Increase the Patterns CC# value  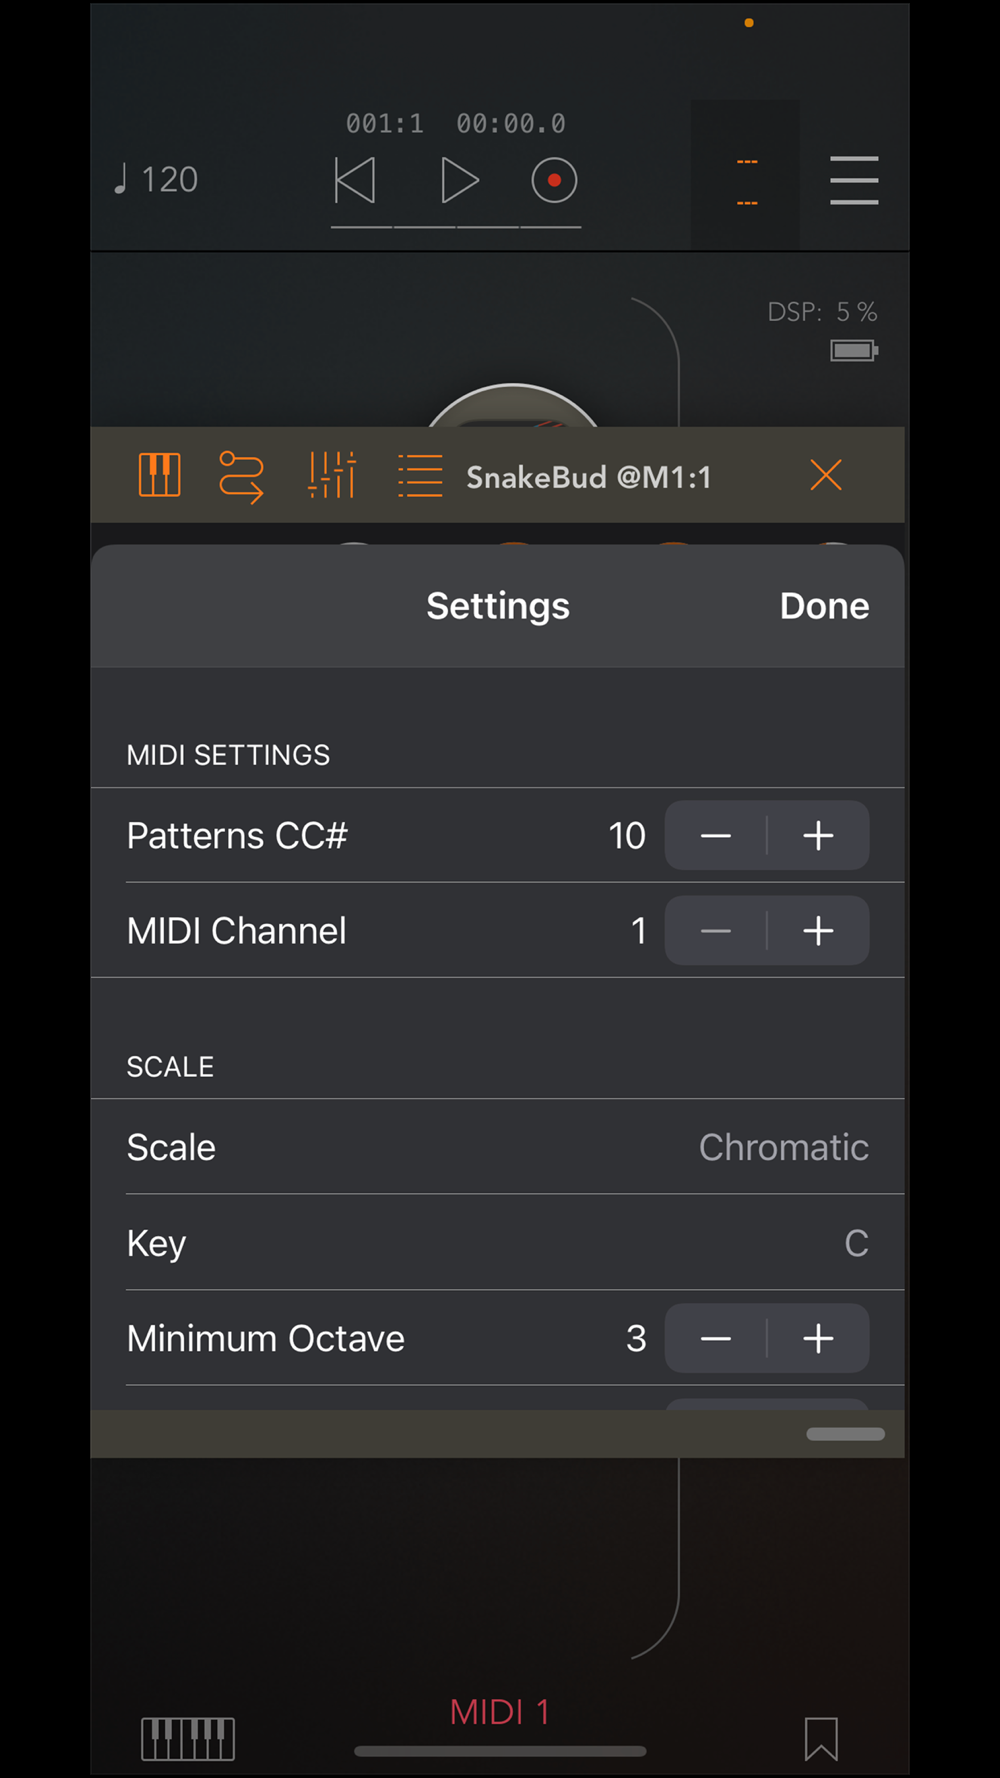(x=818, y=836)
